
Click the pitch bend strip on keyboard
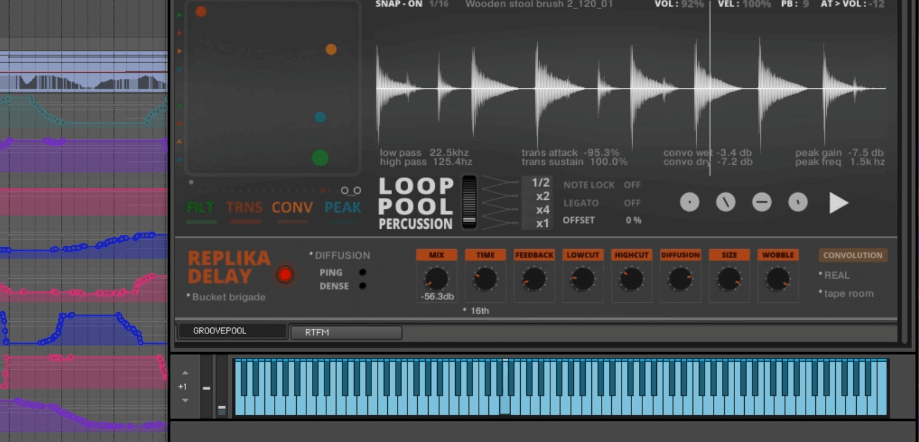(206, 386)
